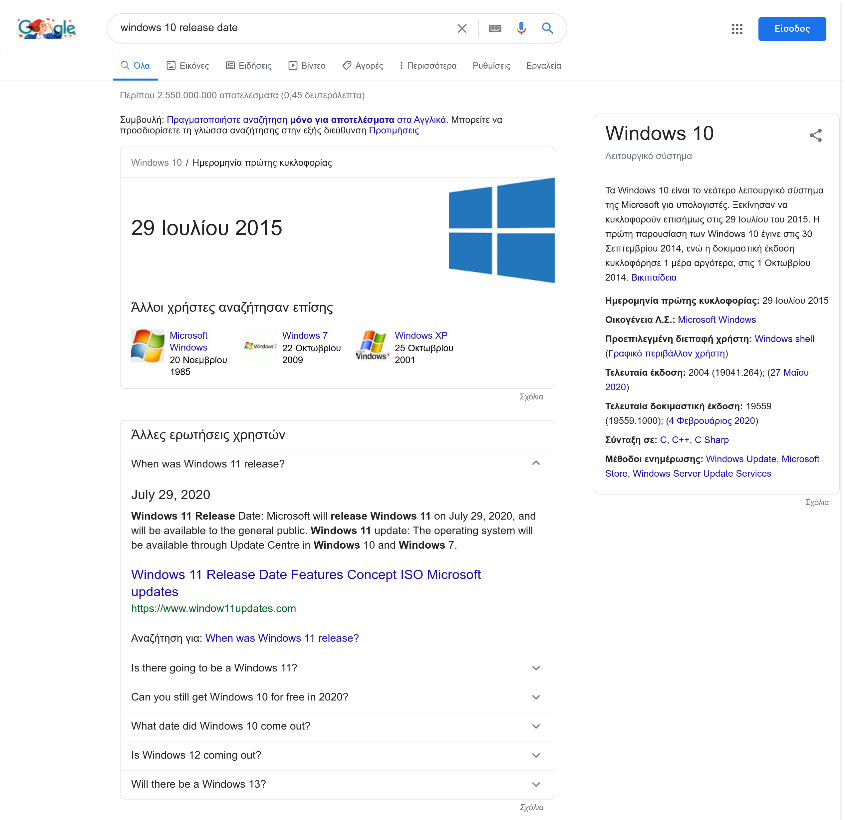
Task: Expand 'Will there be a Windows 13?'
Action: 337,784
